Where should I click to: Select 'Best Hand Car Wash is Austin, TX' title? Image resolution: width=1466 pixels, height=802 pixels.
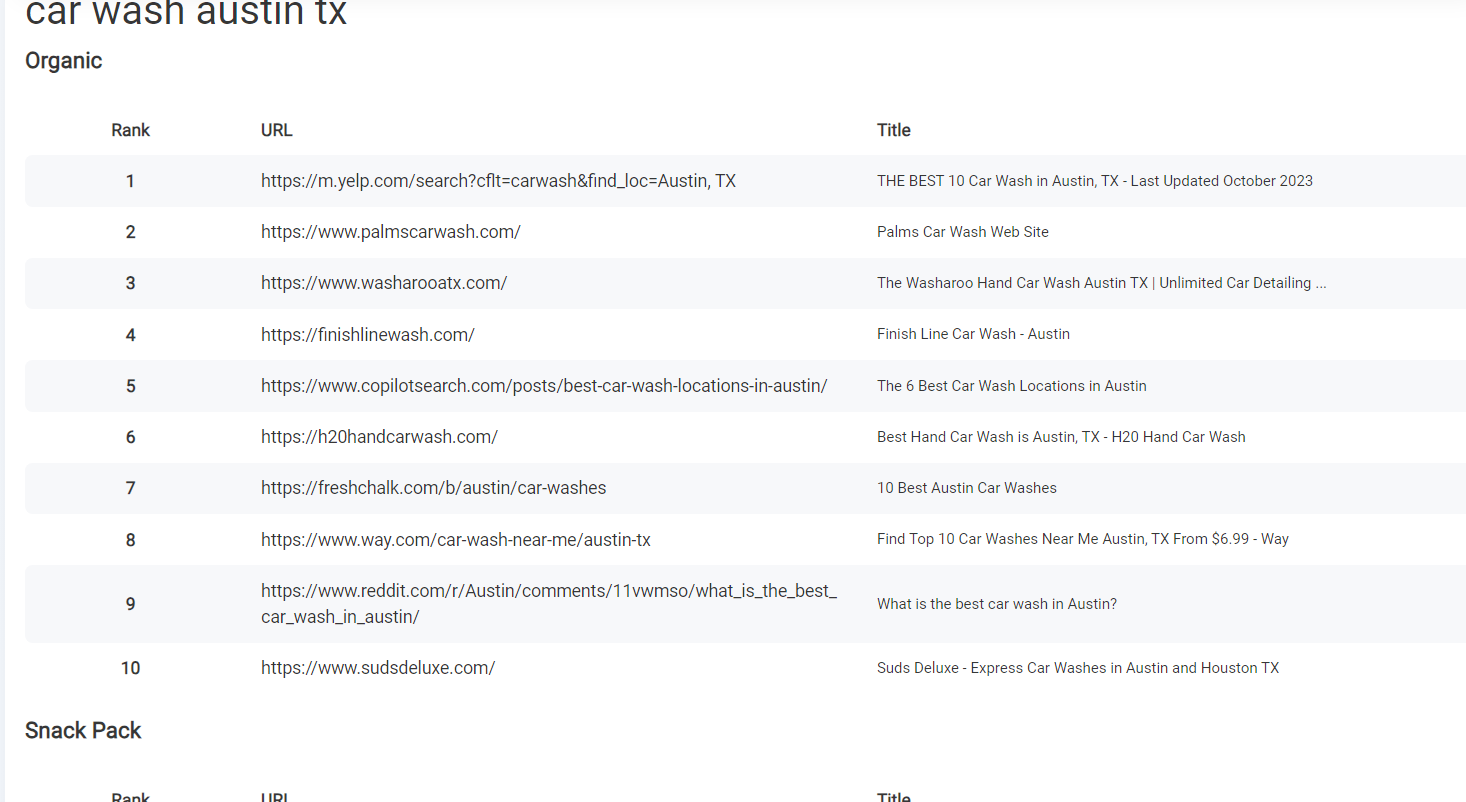coord(1061,437)
